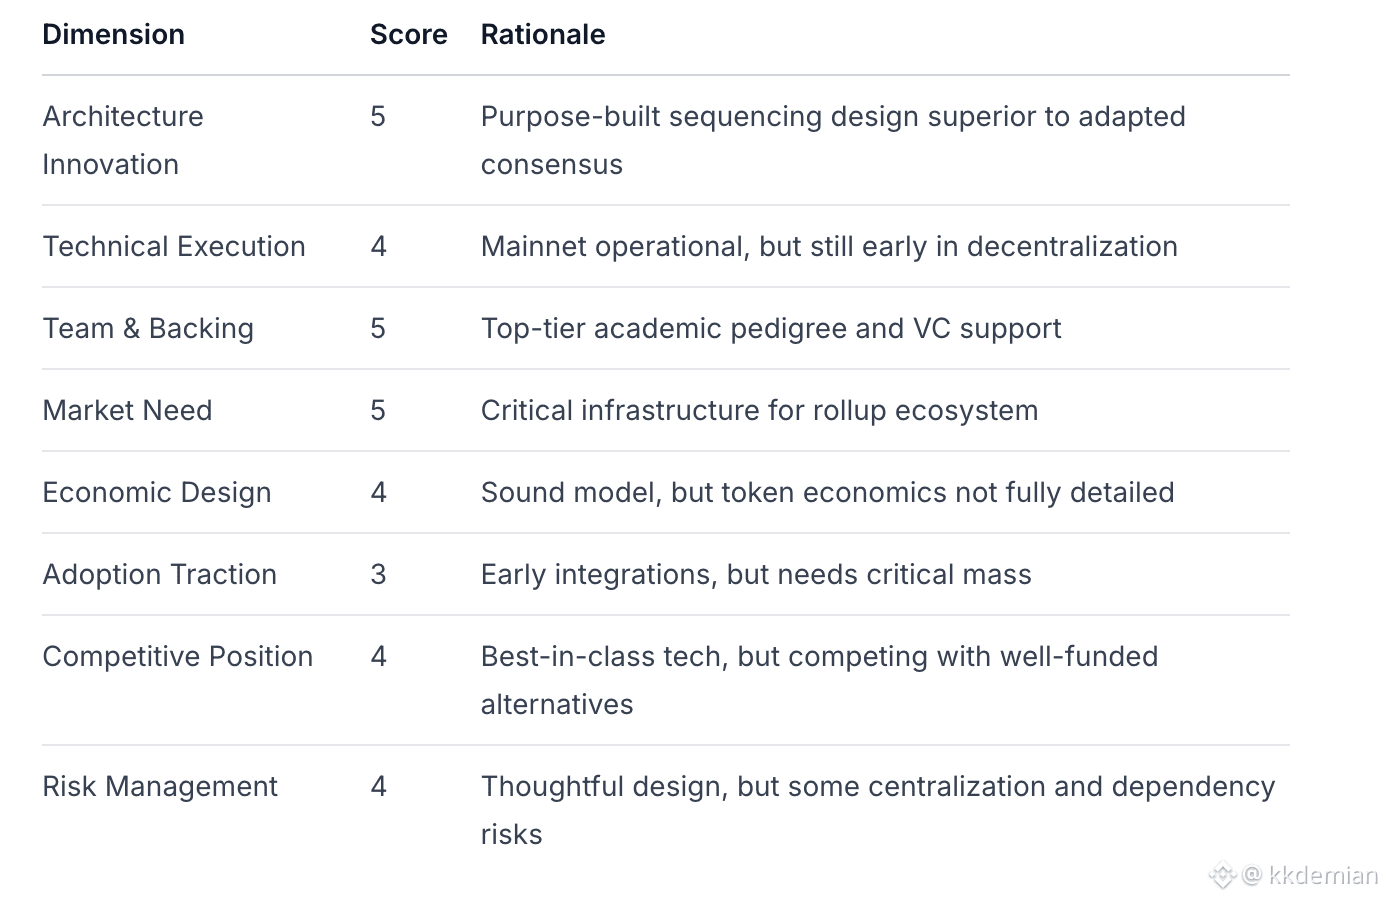This screenshot has height=900, width=1386.
Task: Select the Adoption Traction dimension cell
Action: (x=160, y=575)
